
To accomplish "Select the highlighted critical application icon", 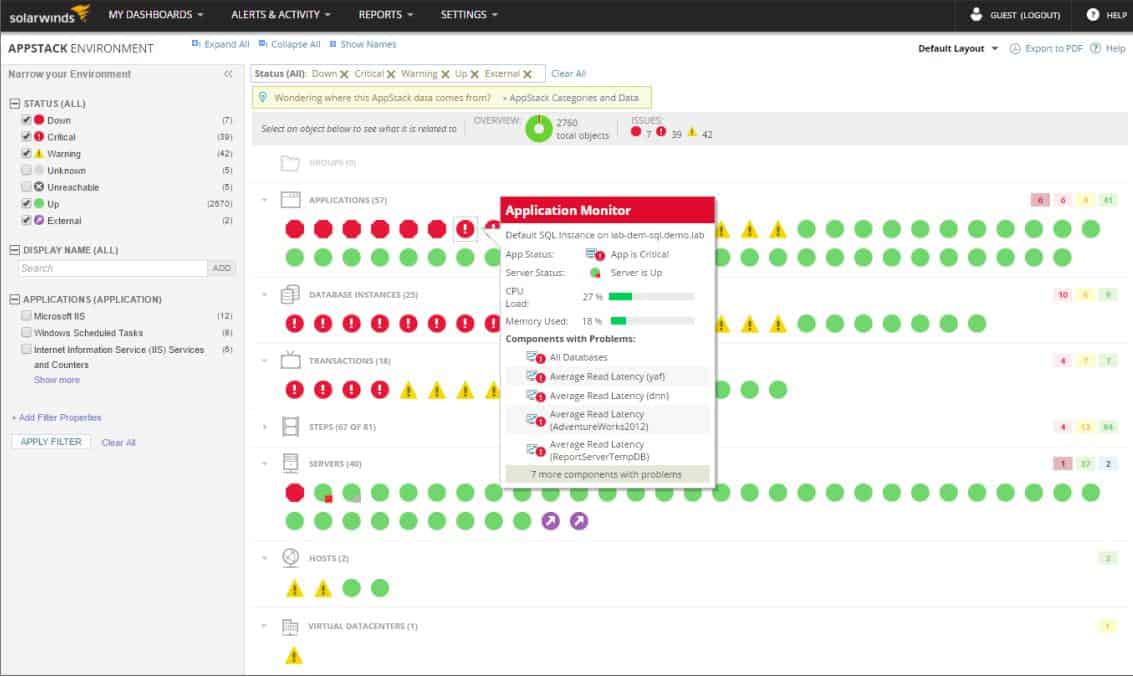I will coord(465,229).
